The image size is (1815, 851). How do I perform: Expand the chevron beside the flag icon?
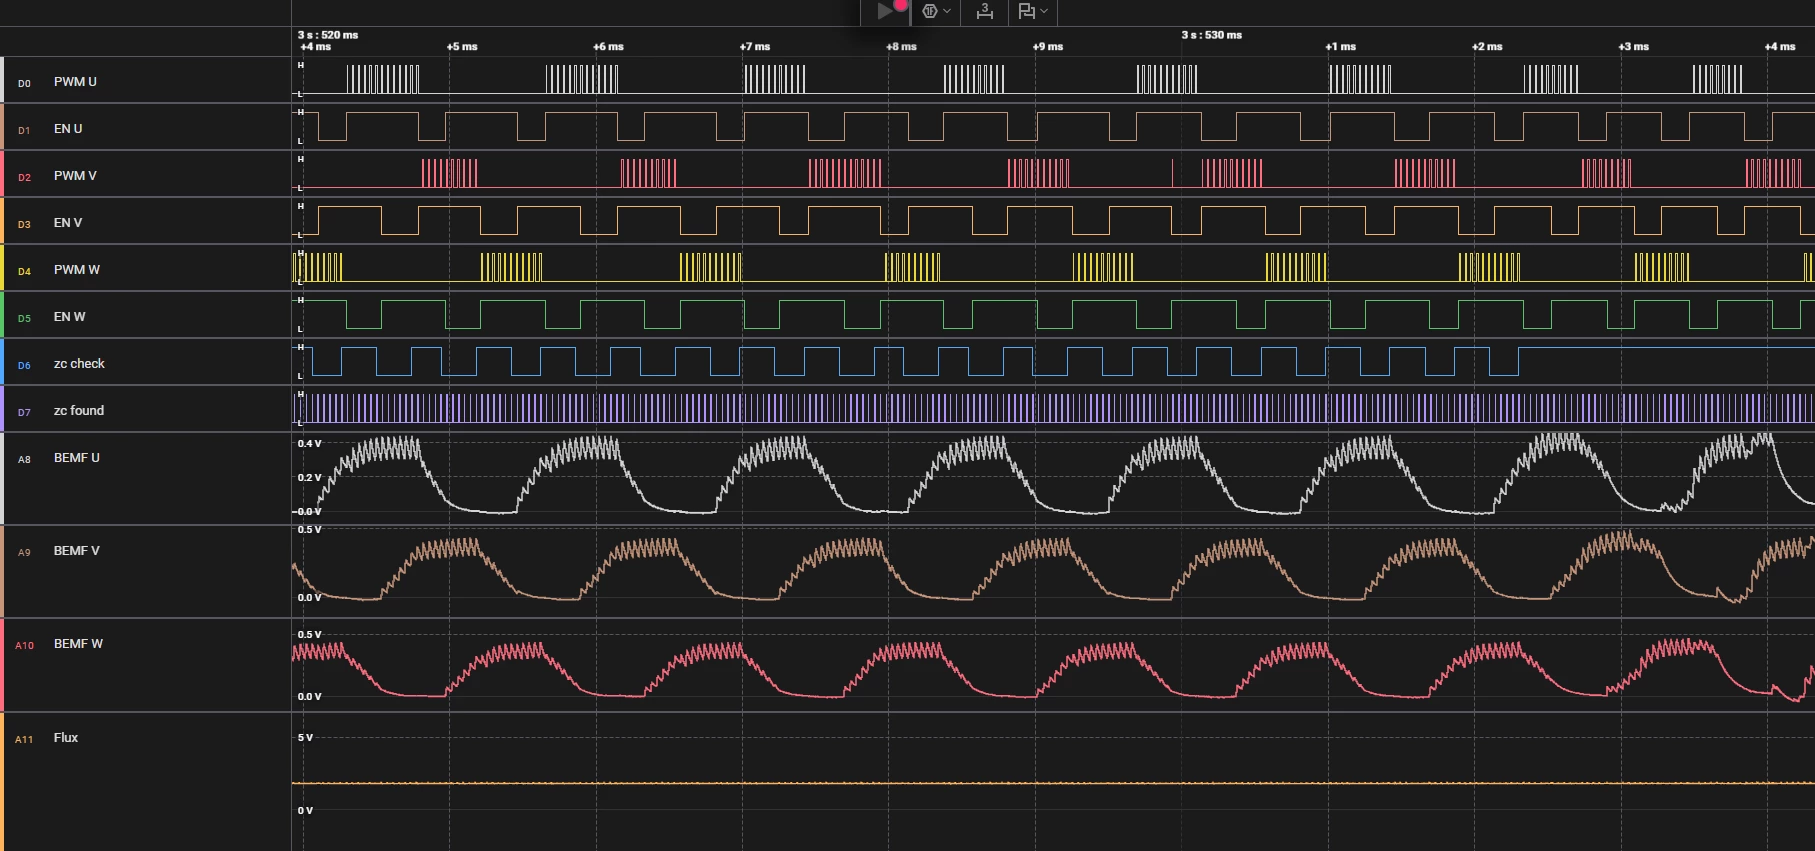click(1044, 11)
